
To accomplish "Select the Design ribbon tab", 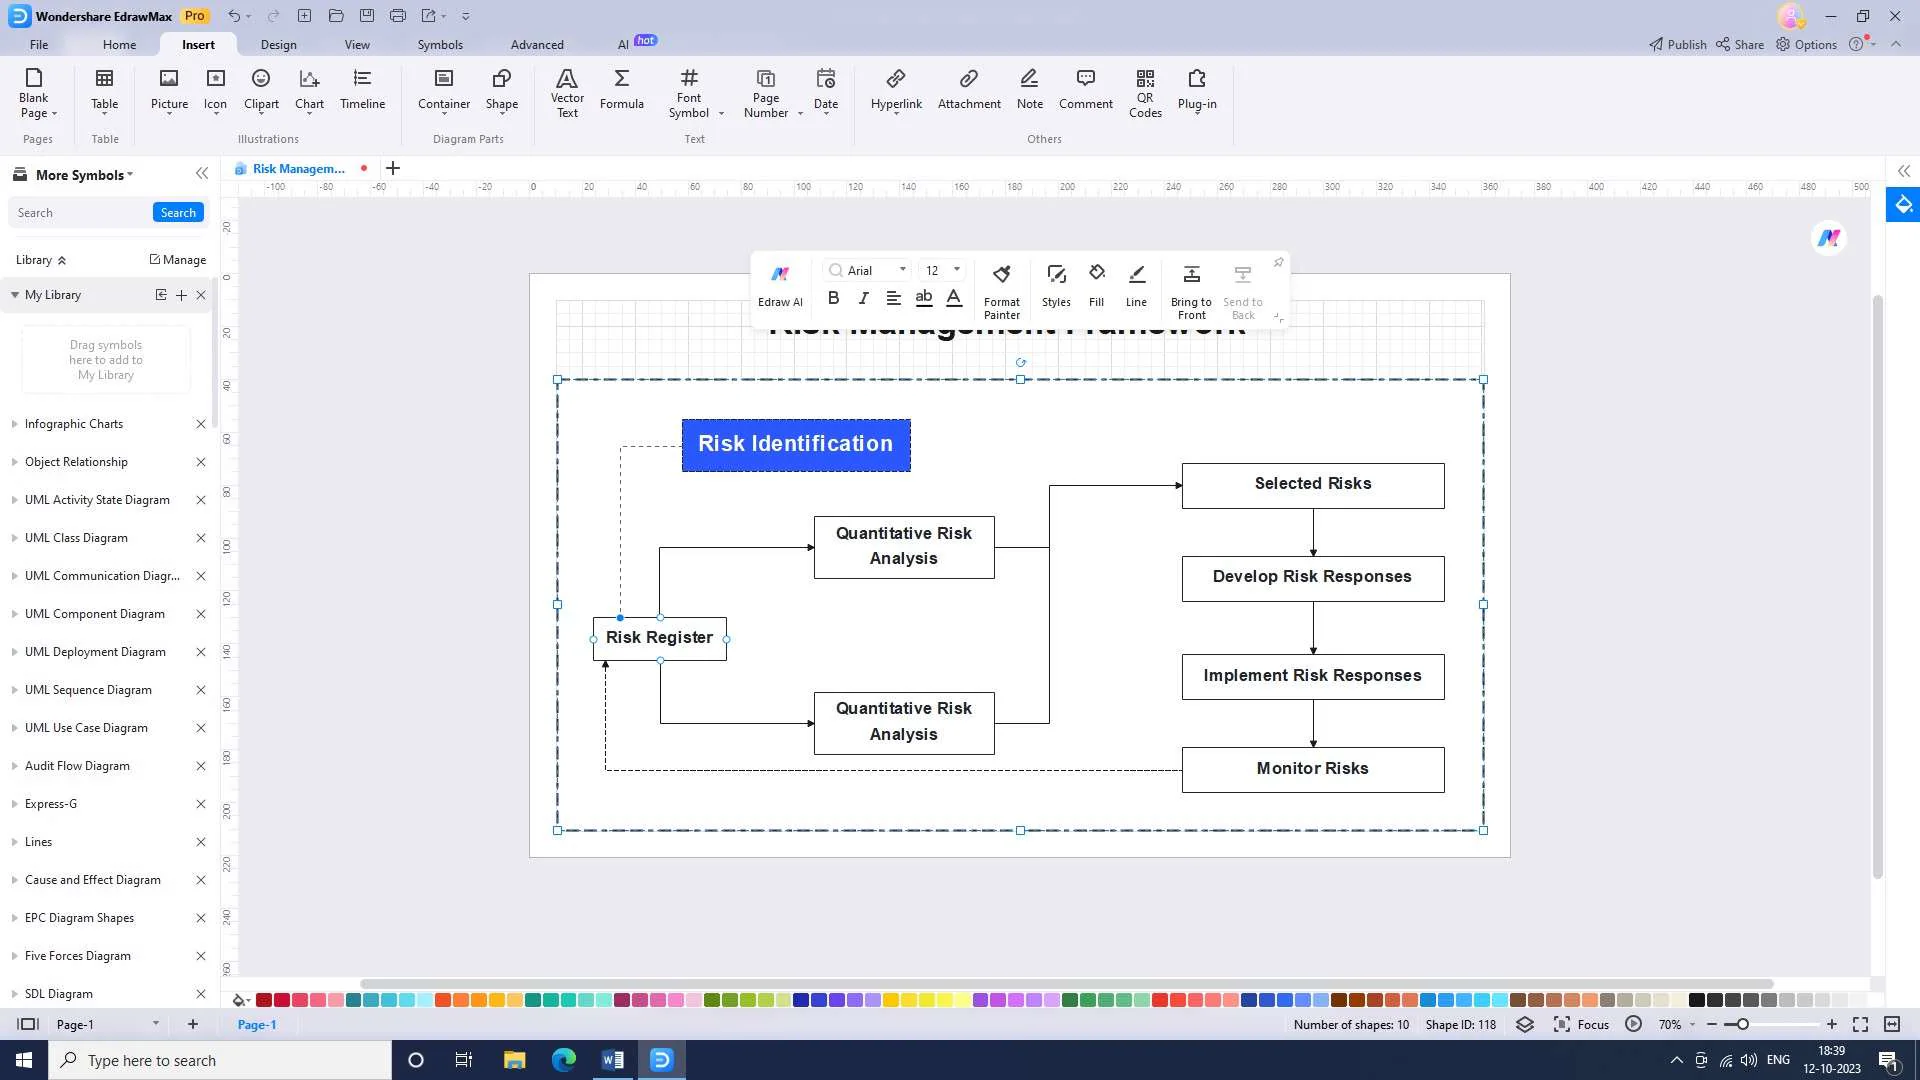I will pyautogui.click(x=278, y=44).
